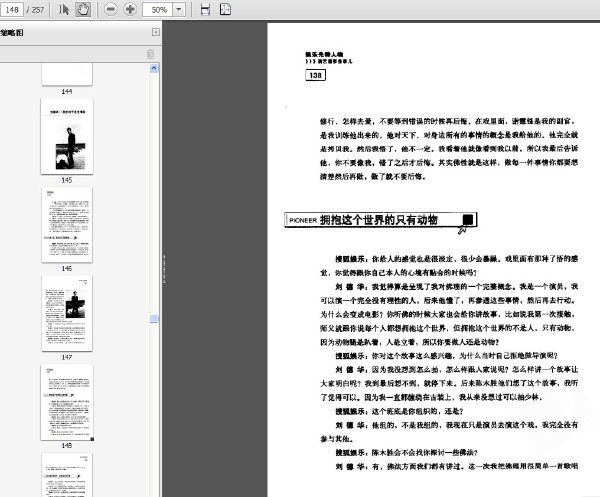Open page 146 thumbnail
600x497 pixels.
tap(67, 225)
